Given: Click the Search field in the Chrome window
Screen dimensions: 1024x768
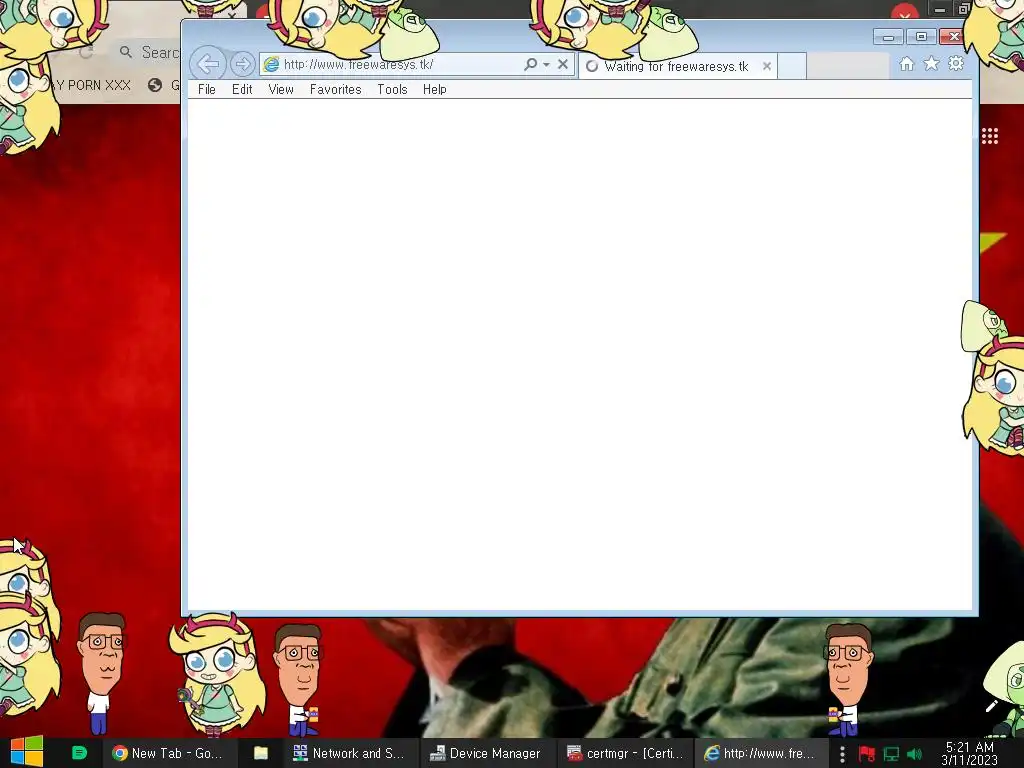Looking at the screenshot, I should pyautogui.click(x=150, y=52).
